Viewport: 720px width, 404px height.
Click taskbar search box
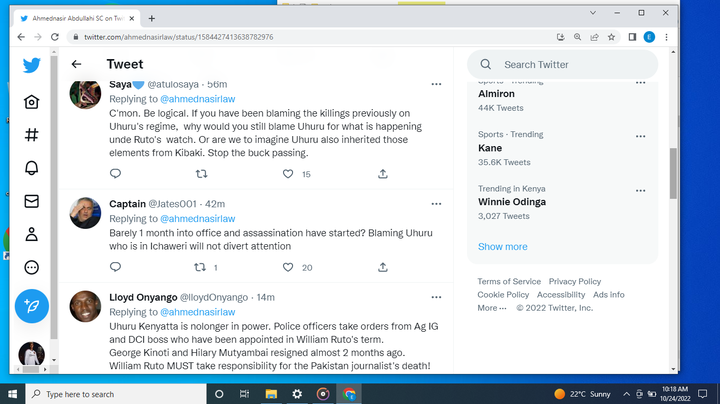point(117,394)
